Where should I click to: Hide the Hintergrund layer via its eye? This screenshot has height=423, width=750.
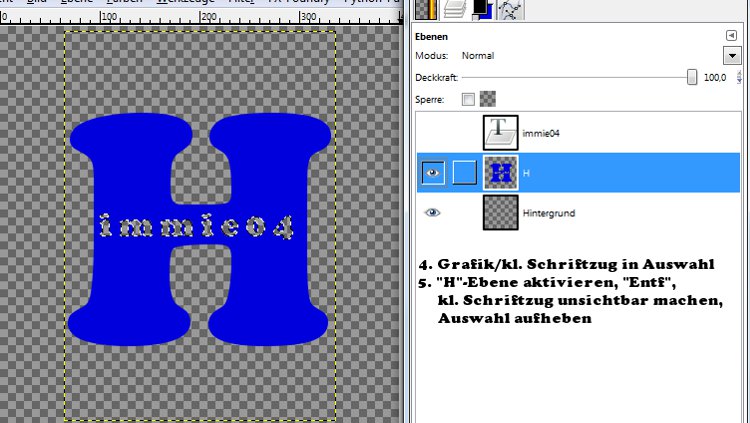(x=432, y=212)
